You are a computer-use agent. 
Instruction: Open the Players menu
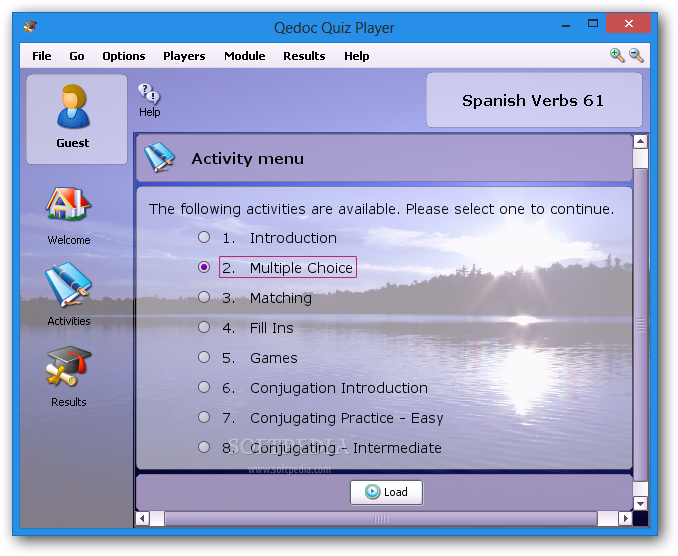[x=184, y=56]
